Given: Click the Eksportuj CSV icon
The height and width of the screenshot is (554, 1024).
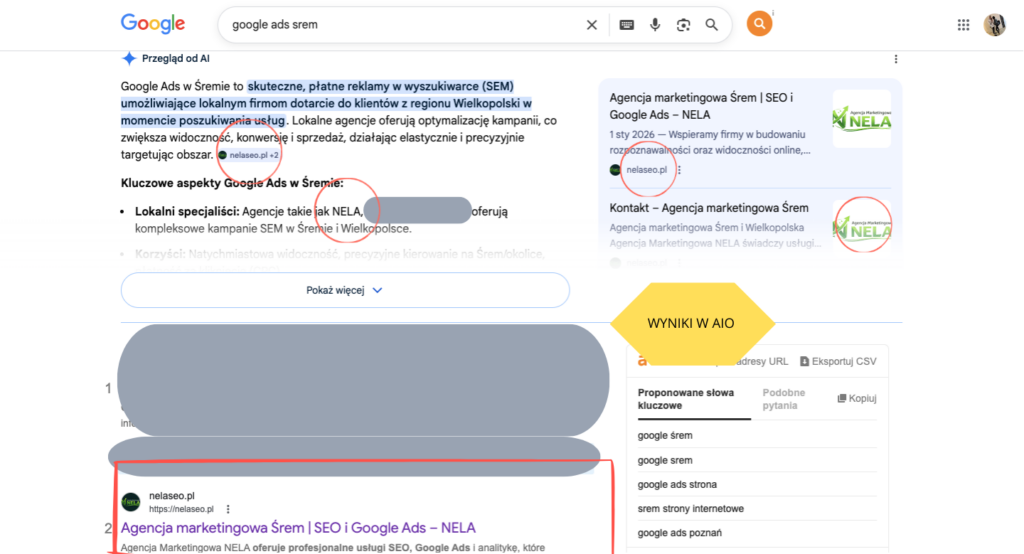Looking at the screenshot, I should point(805,361).
